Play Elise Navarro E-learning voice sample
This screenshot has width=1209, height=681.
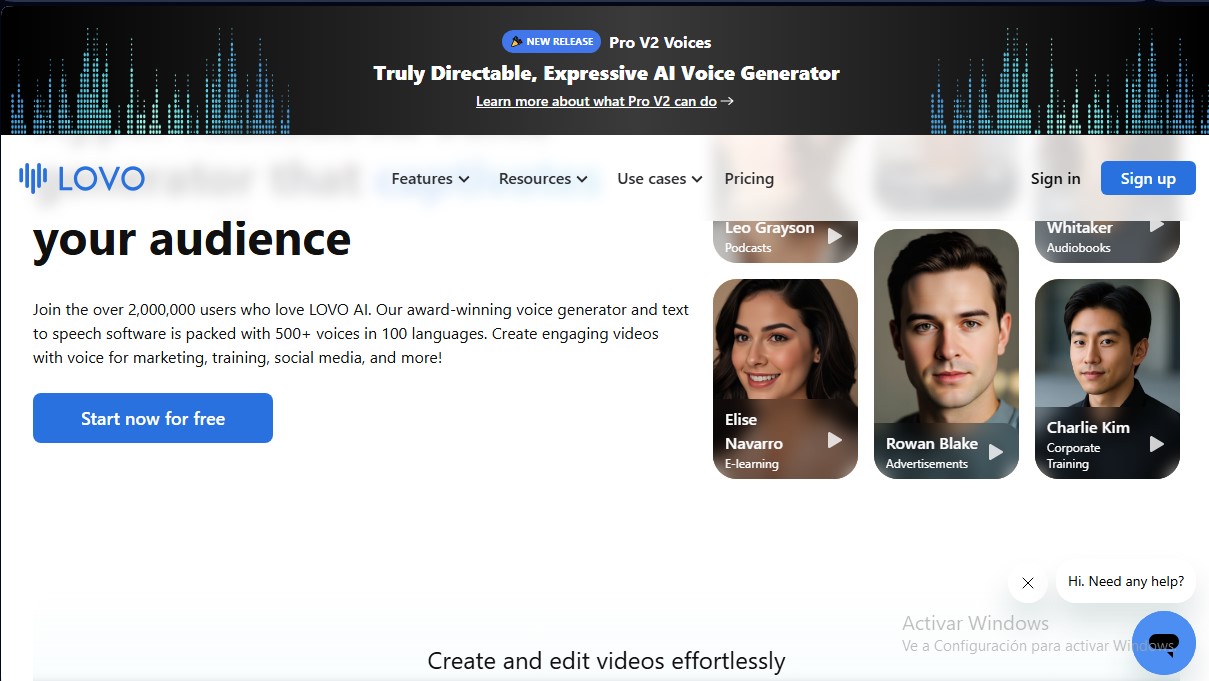click(835, 440)
